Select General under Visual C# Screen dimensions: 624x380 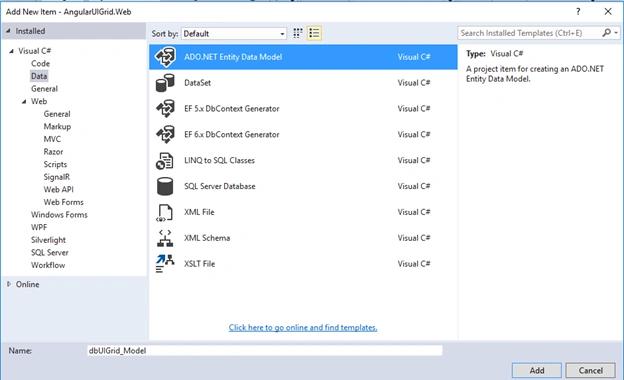(45, 89)
